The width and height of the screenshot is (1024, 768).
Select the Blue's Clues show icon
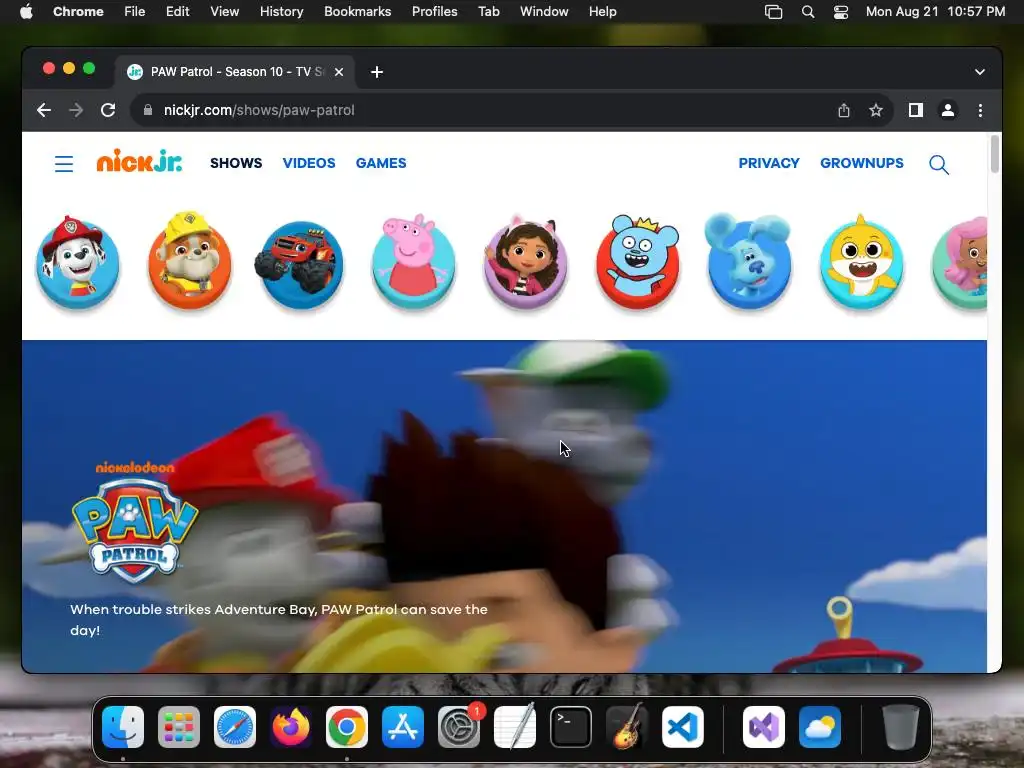(749, 261)
